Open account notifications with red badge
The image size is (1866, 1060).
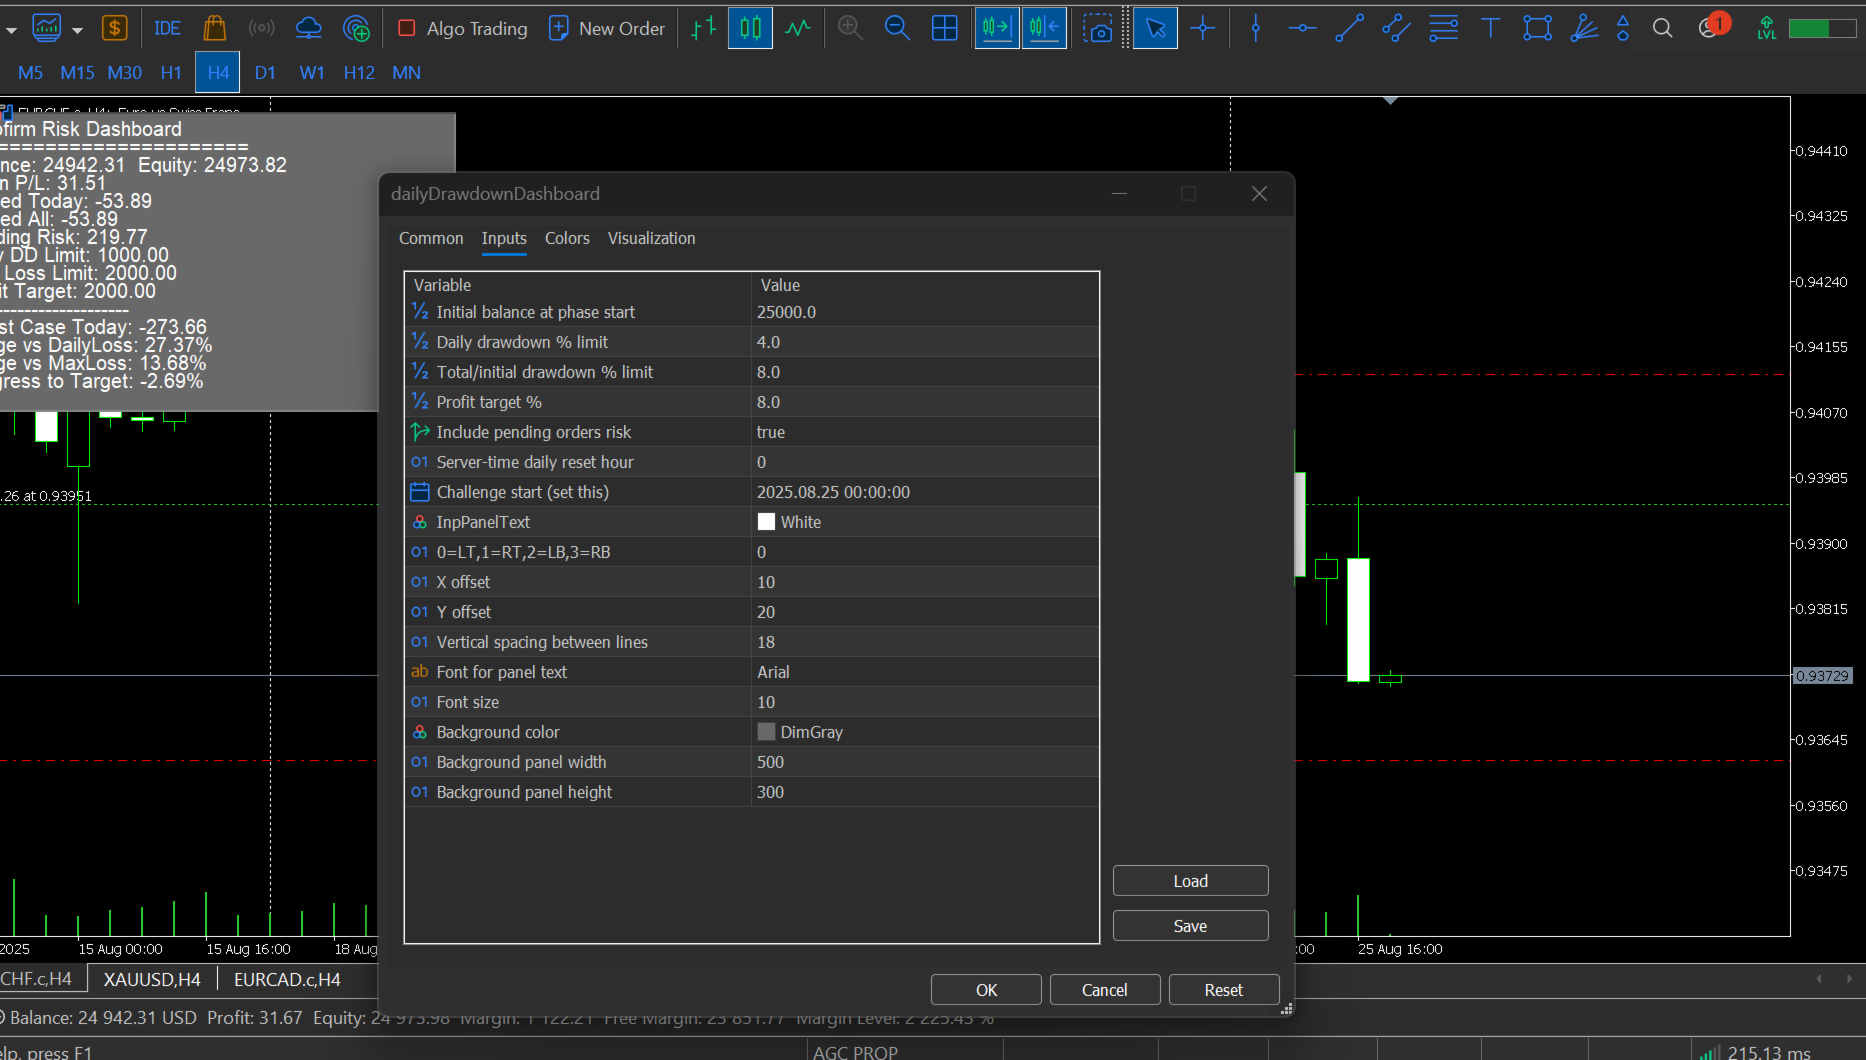pos(1712,26)
